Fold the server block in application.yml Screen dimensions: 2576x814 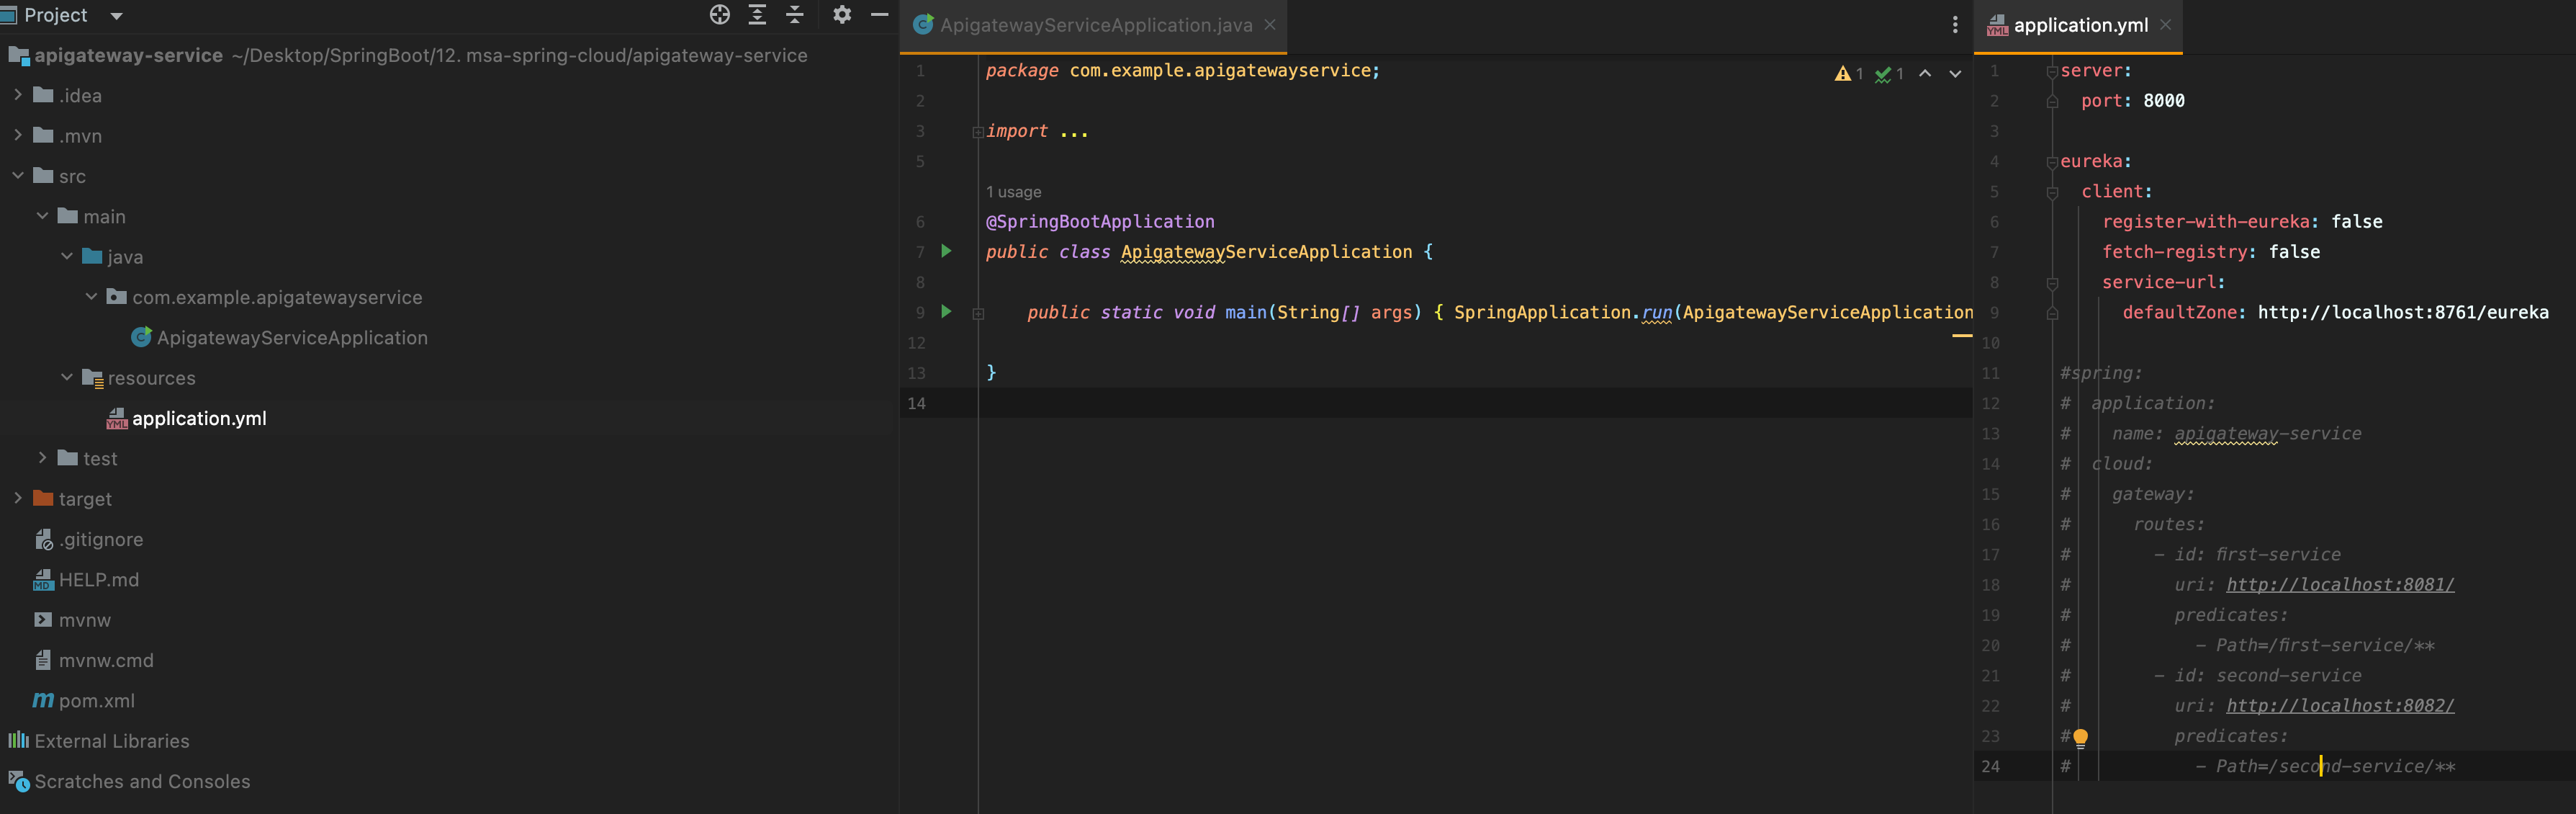point(2052,72)
